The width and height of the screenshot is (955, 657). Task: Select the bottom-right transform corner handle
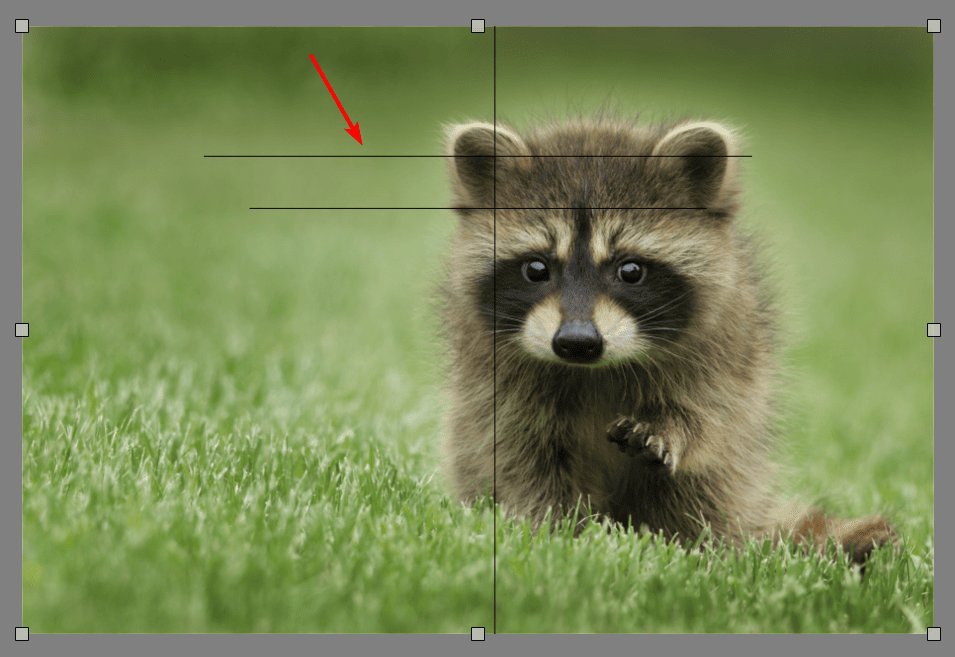click(933, 633)
